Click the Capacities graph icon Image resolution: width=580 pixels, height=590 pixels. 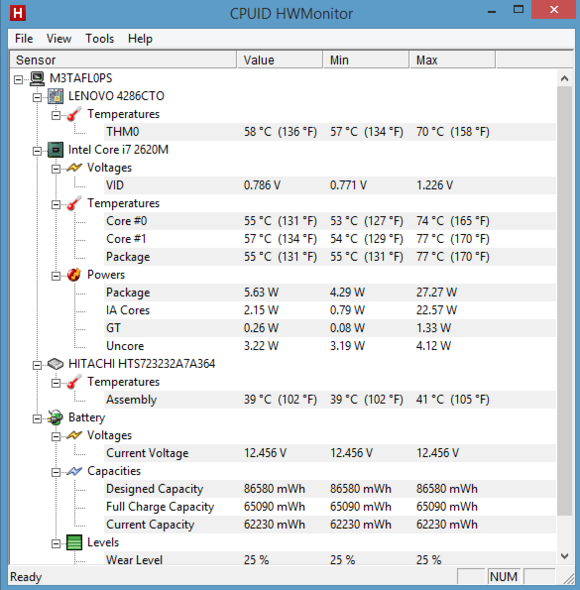[74, 471]
